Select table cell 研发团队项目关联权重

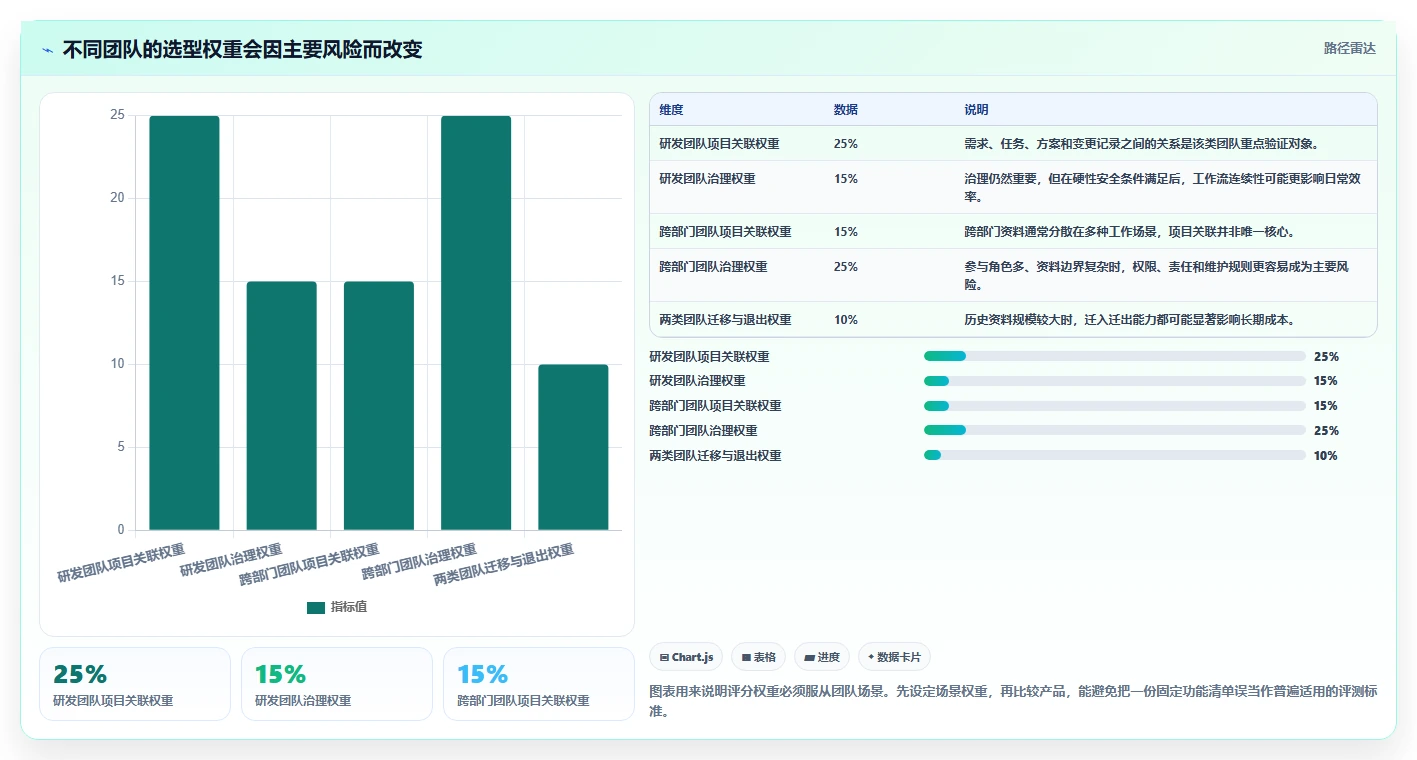click(x=719, y=144)
